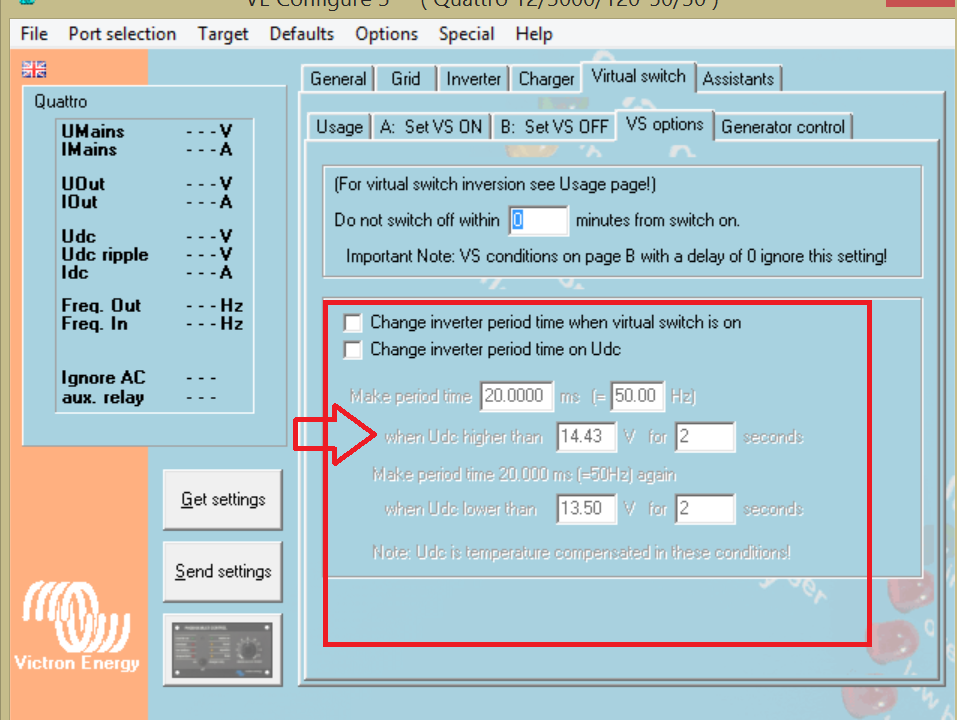Click the seconds field for Udc lower than
This screenshot has width=957, height=720.
click(705, 509)
